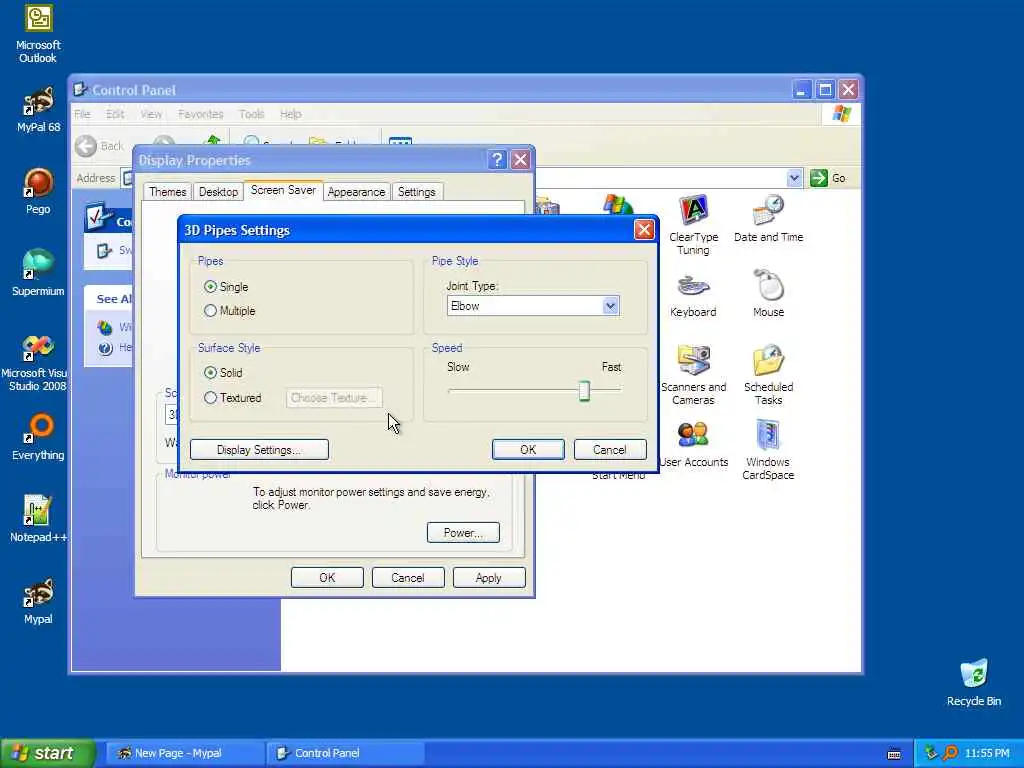Click the Windows flag logo in Control Panel
The height and width of the screenshot is (768, 1024).
[x=841, y=114]
